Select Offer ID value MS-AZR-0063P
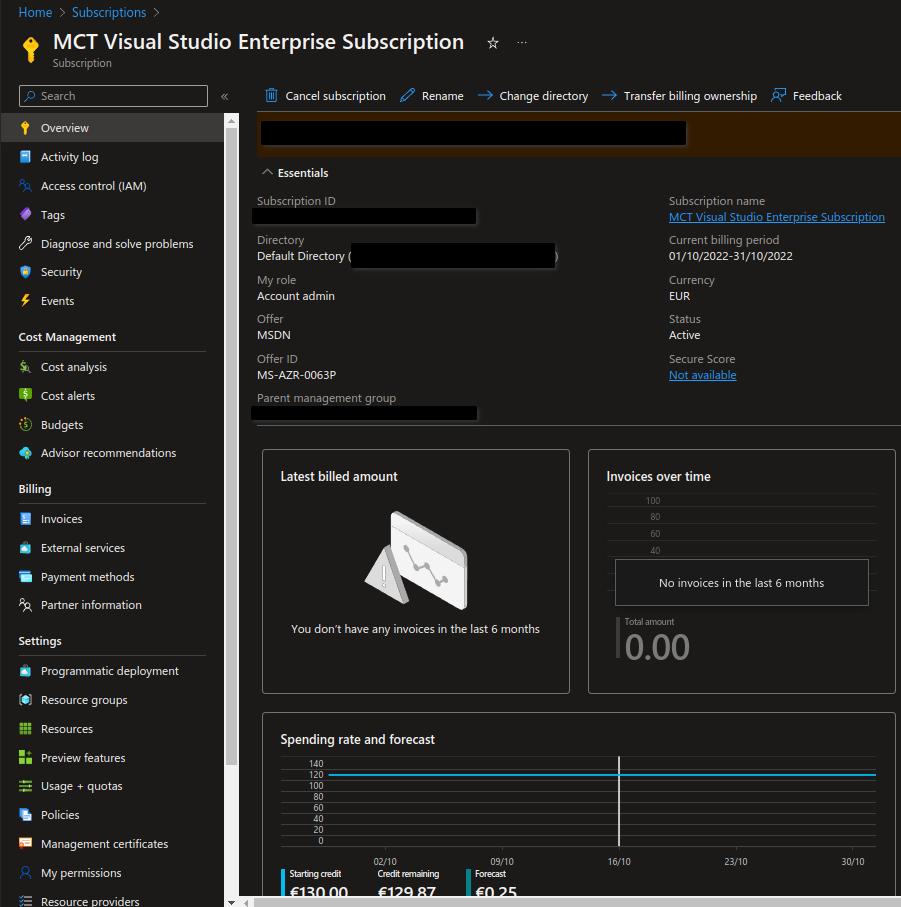The width and height of the screenshot is (901, 907). pyautogui.click(x=297, y=375)
